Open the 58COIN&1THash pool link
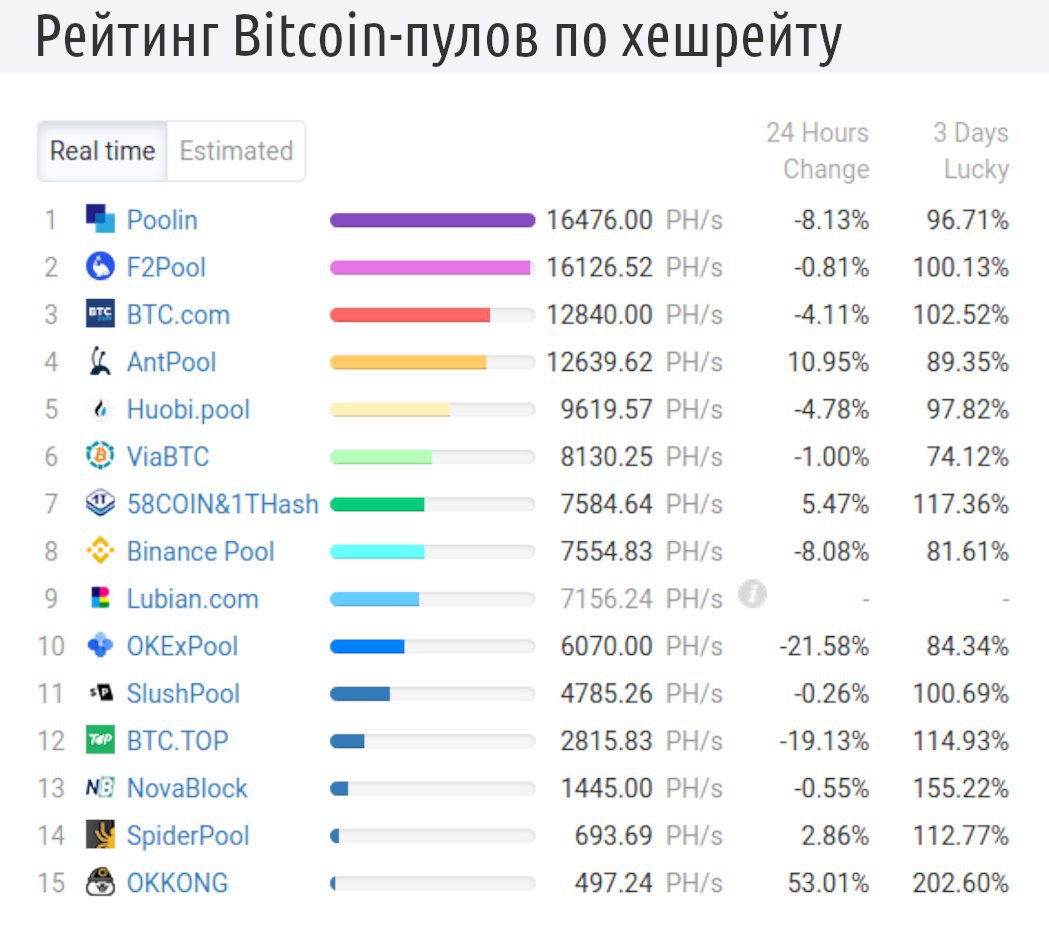 pyautogui.click(x=222, y=504)
